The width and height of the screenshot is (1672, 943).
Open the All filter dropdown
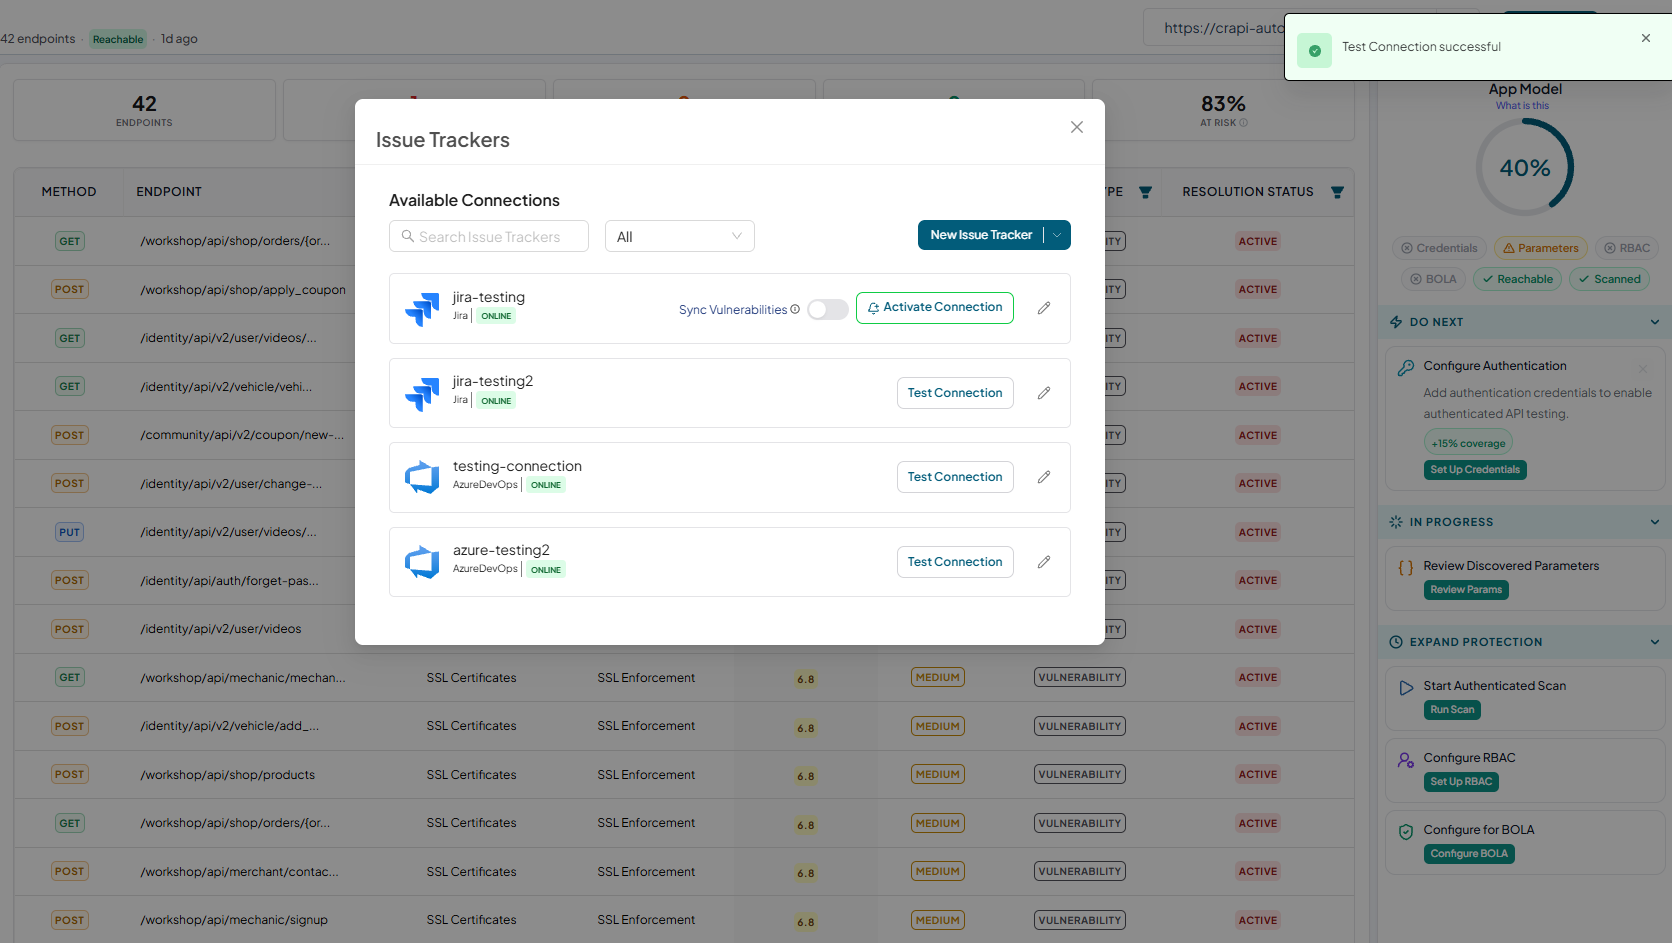680,236
